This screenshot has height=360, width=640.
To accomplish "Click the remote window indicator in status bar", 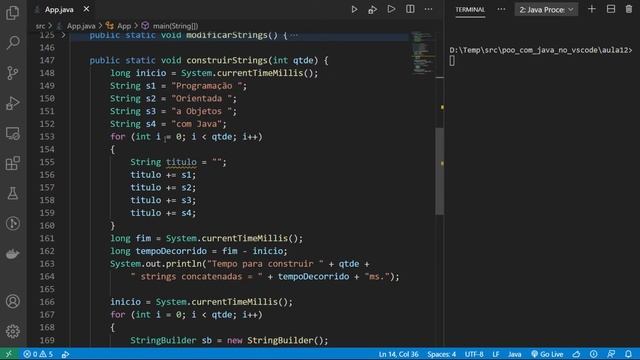I will click(x=9, y=354).
